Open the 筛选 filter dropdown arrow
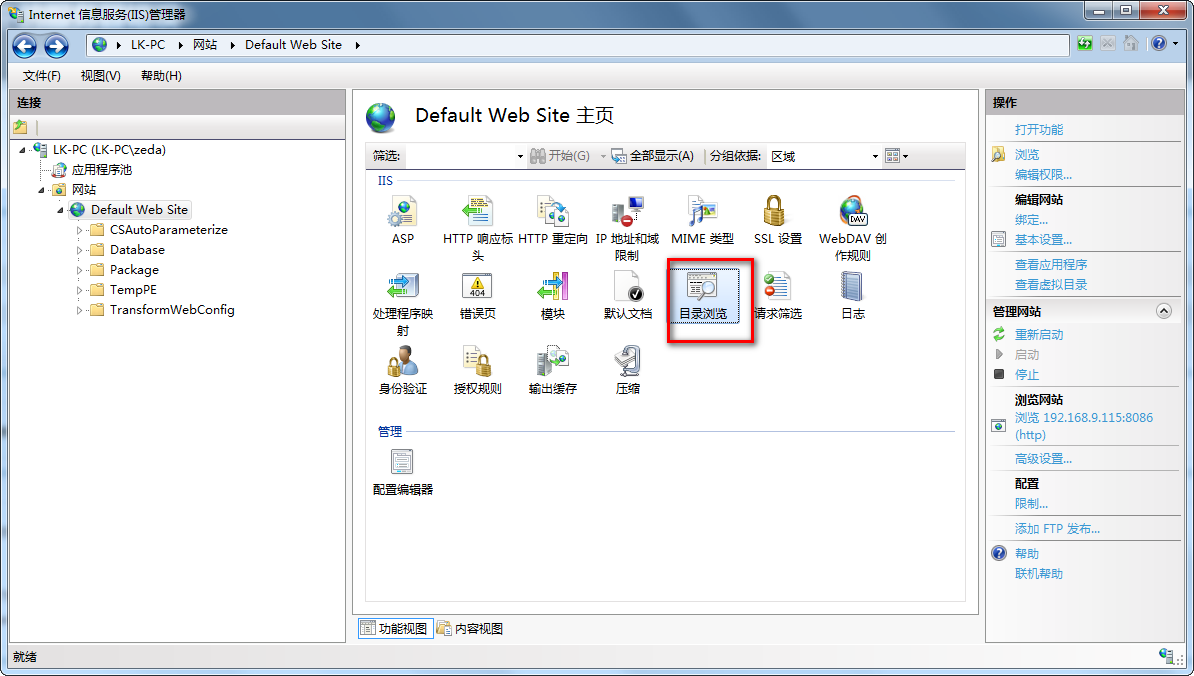 coord(520,157)
